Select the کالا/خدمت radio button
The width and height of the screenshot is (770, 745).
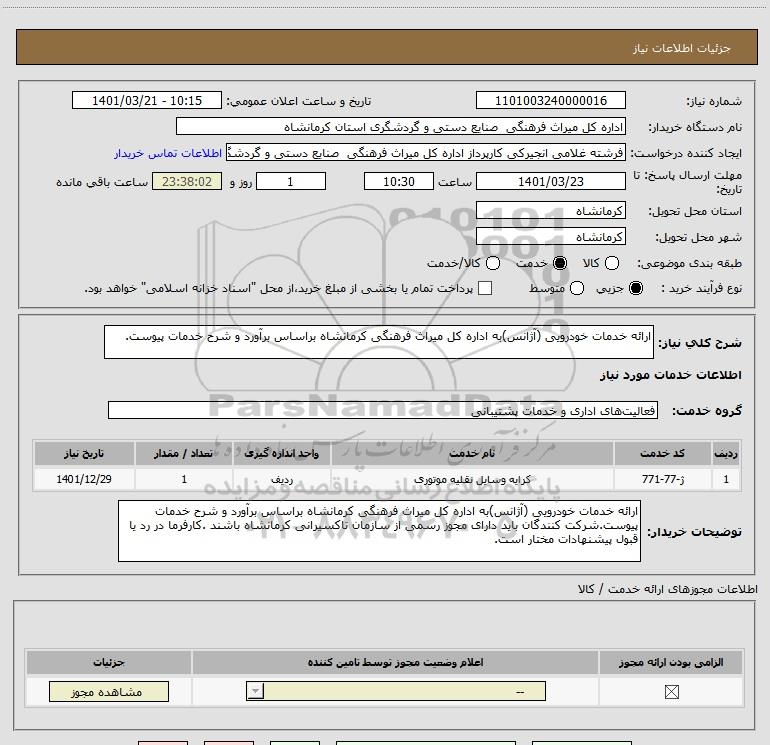point(493,263)
